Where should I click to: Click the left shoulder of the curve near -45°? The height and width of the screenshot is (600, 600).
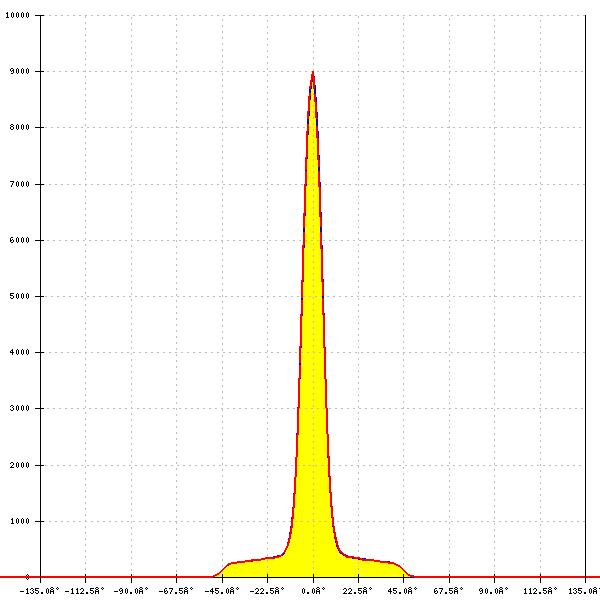coord(230,563)
